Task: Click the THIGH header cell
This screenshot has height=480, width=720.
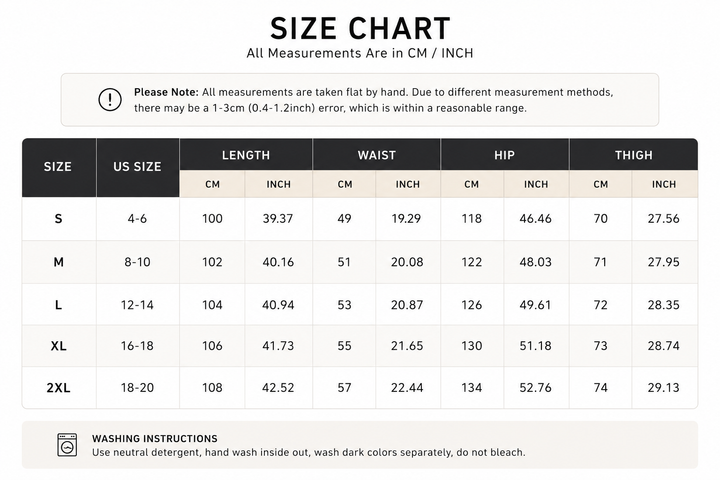Action: pos(634,155)
